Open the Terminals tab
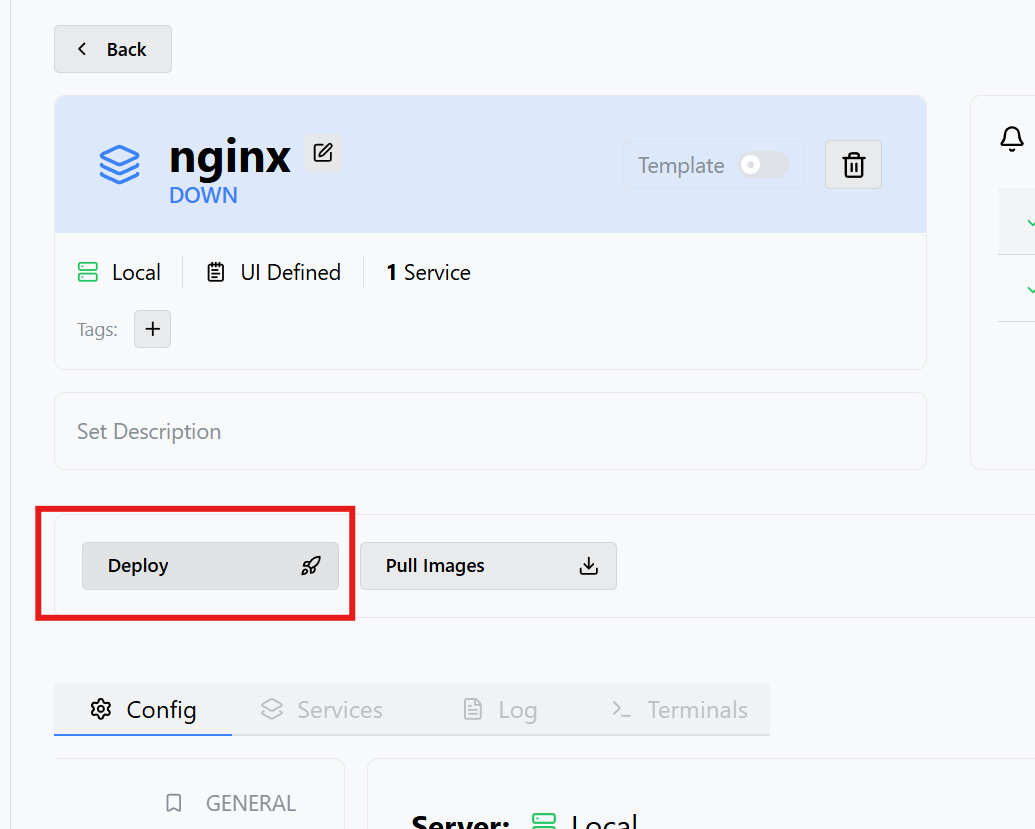The height and width of the screenshot is (829, 1035). (x=680, y=710)
